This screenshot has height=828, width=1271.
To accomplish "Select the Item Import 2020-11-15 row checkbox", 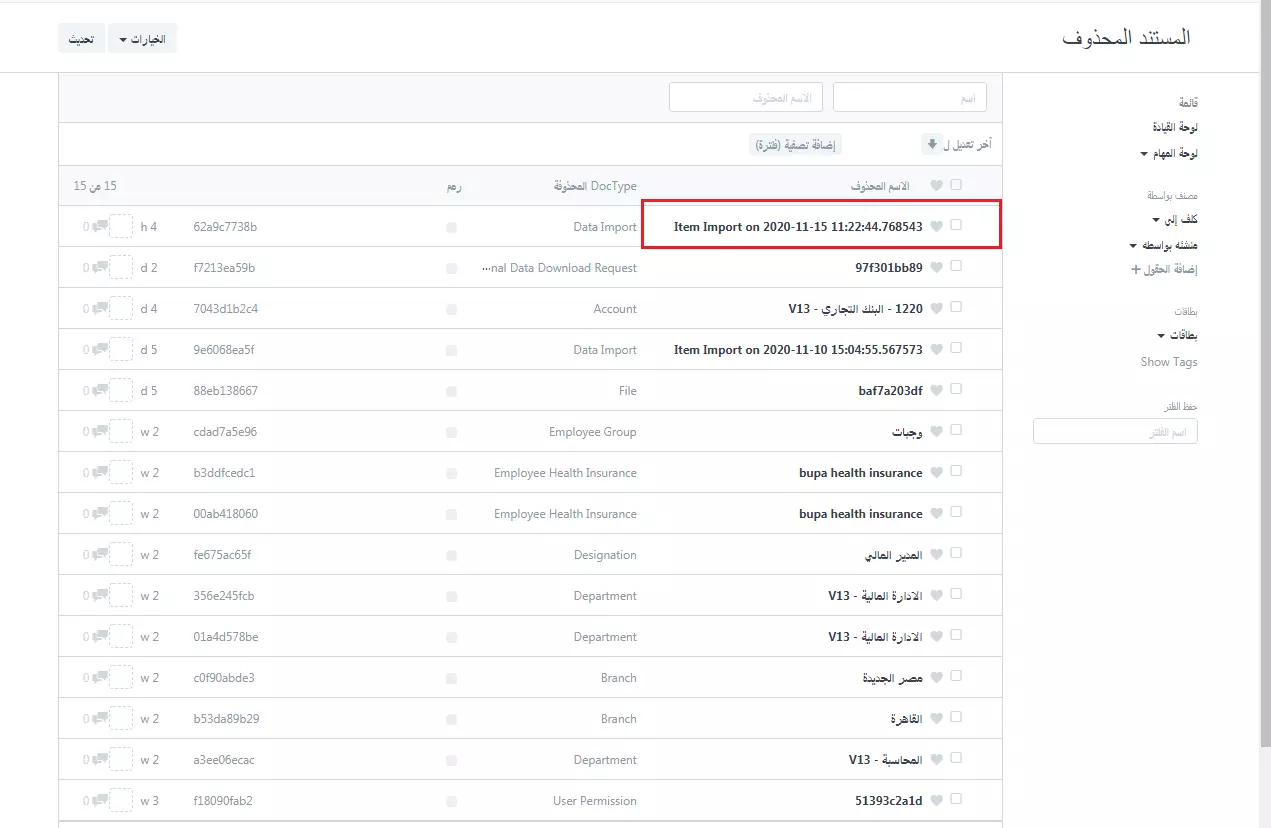I will tap(956, 226).
